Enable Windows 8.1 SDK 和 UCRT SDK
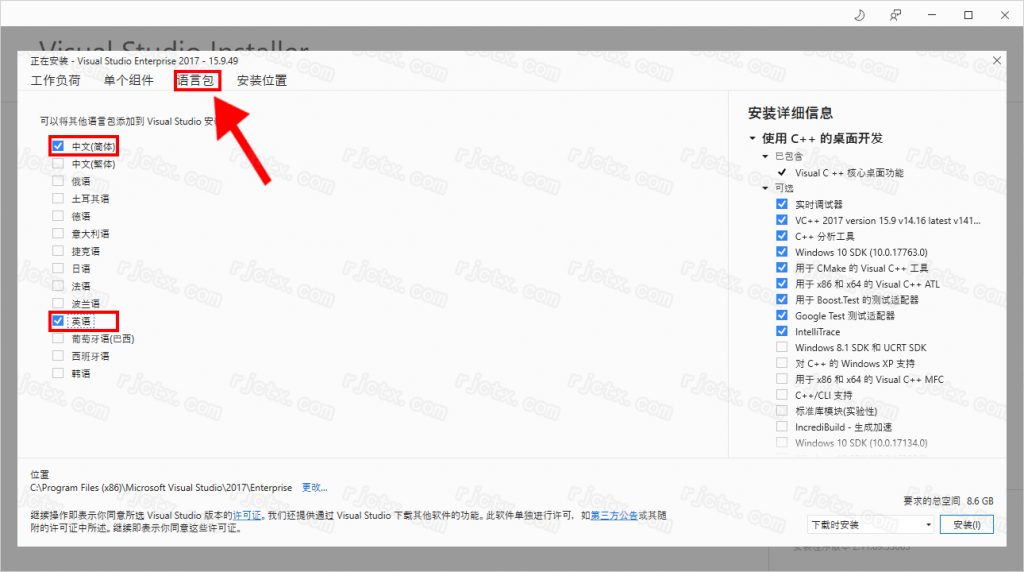 (782, 348)
